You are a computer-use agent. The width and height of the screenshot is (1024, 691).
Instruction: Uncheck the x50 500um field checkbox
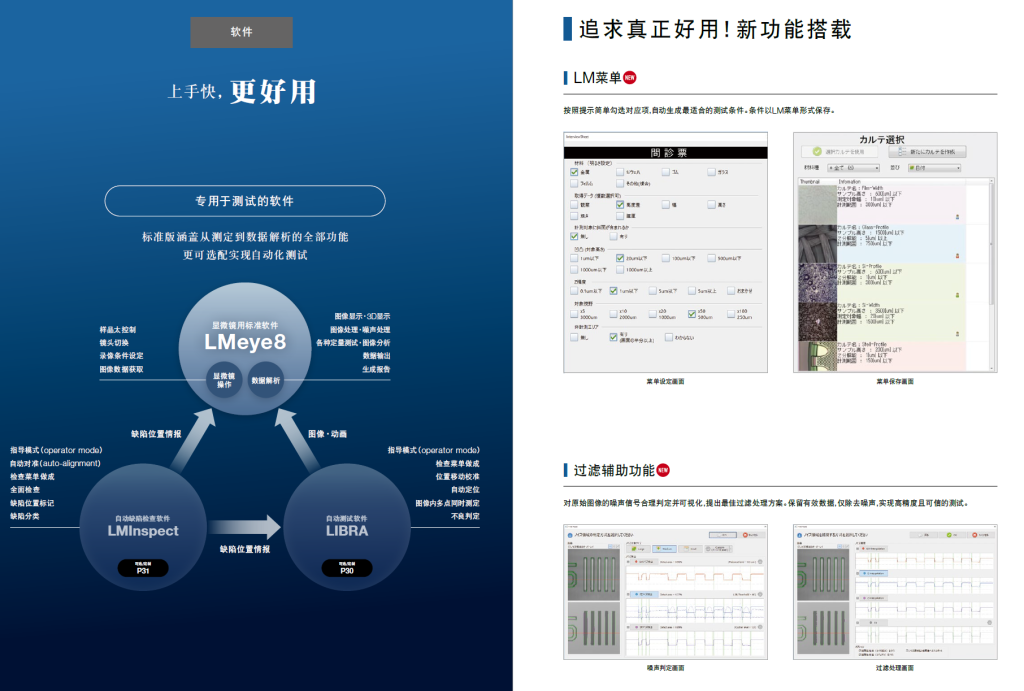point(691,314)
